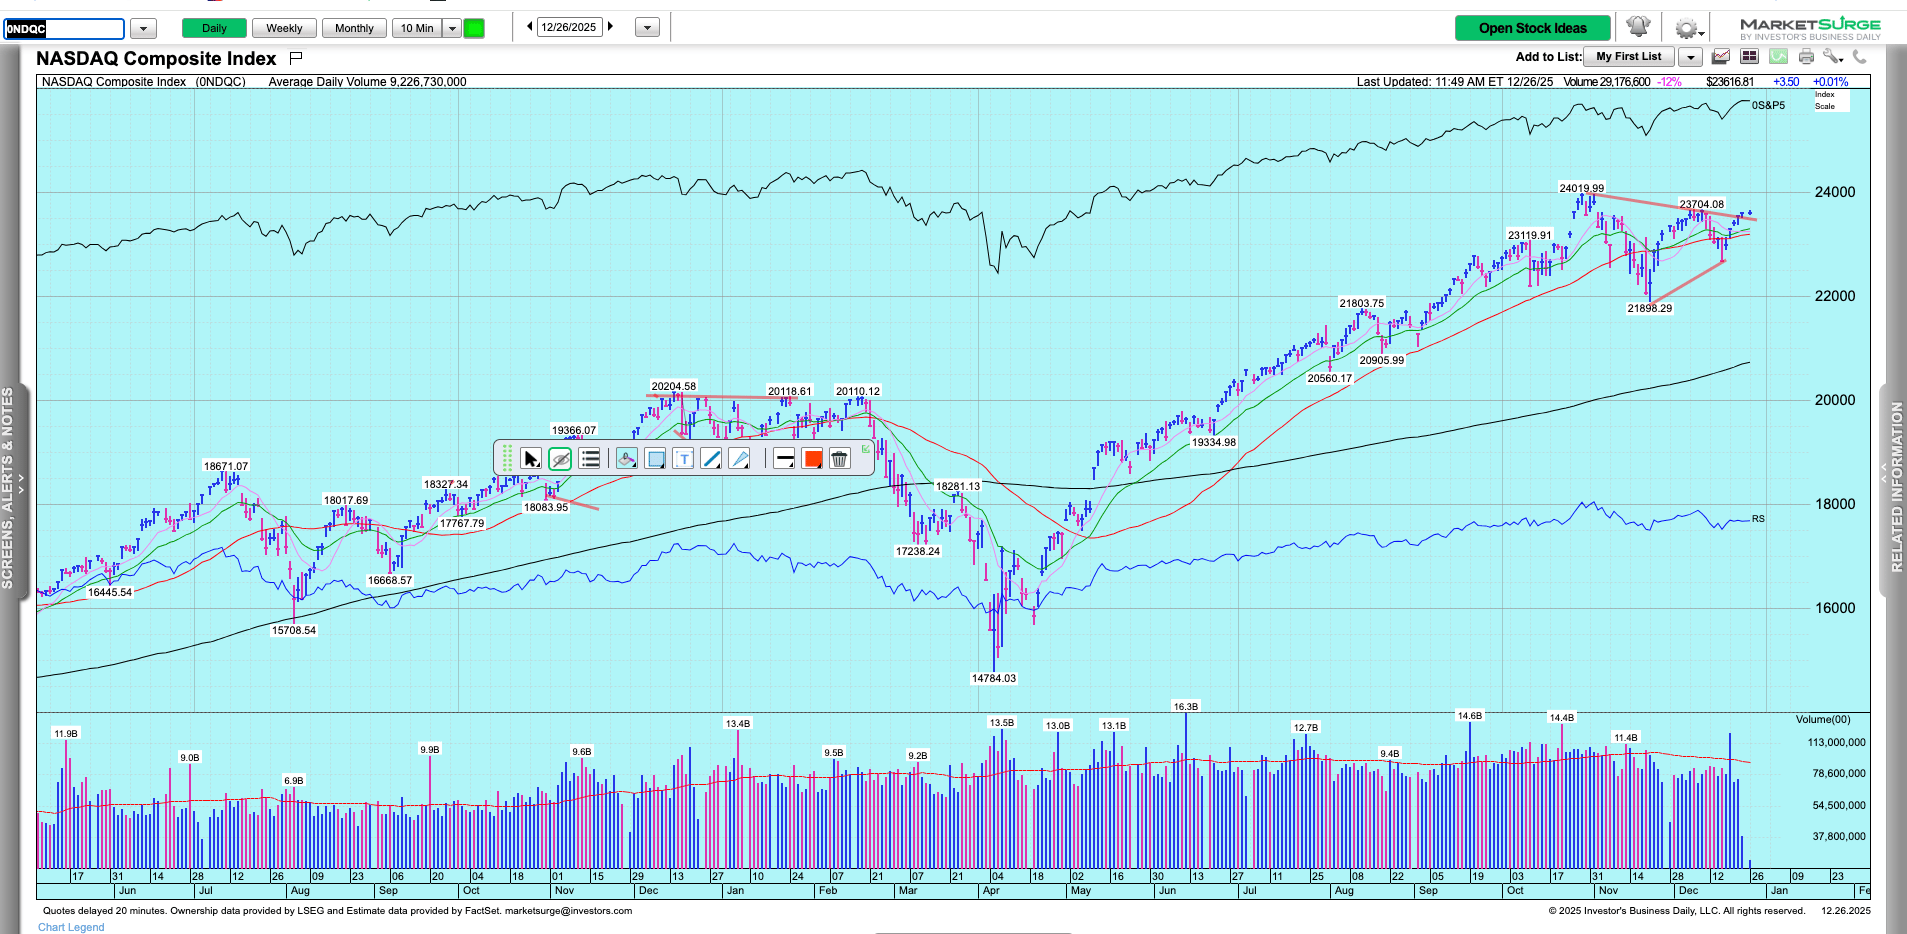Click the $23616.81 current price value
Screen dimensions: 1907x934
click(1730, 82)
